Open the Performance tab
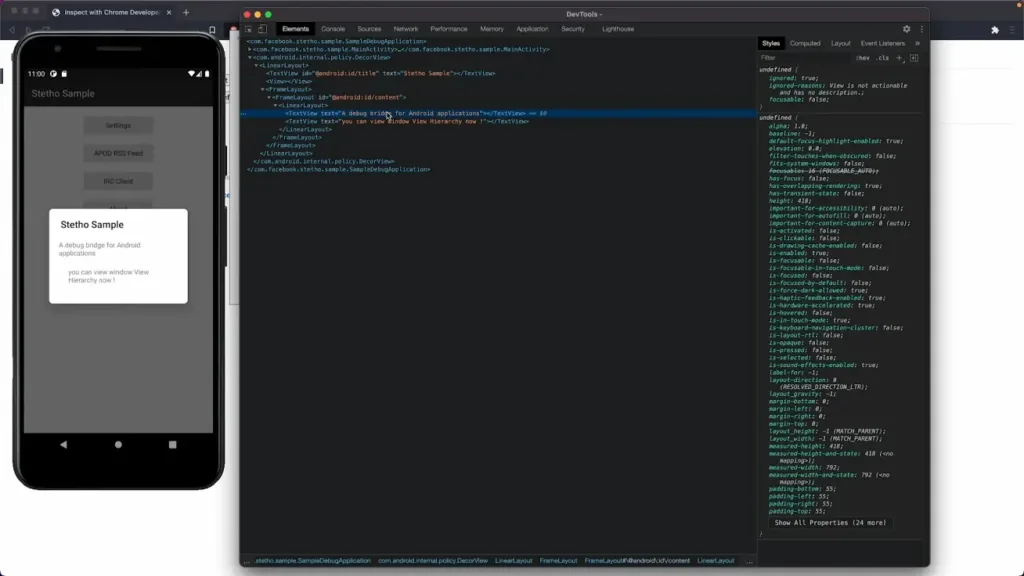The image size is (1024, 576). [x=449, y=29]
